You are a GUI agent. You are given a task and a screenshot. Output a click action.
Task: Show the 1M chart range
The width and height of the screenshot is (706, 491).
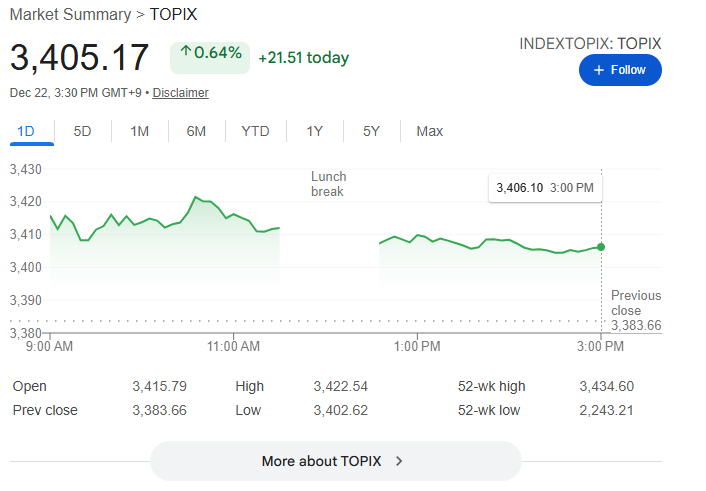tap(140, 131)
